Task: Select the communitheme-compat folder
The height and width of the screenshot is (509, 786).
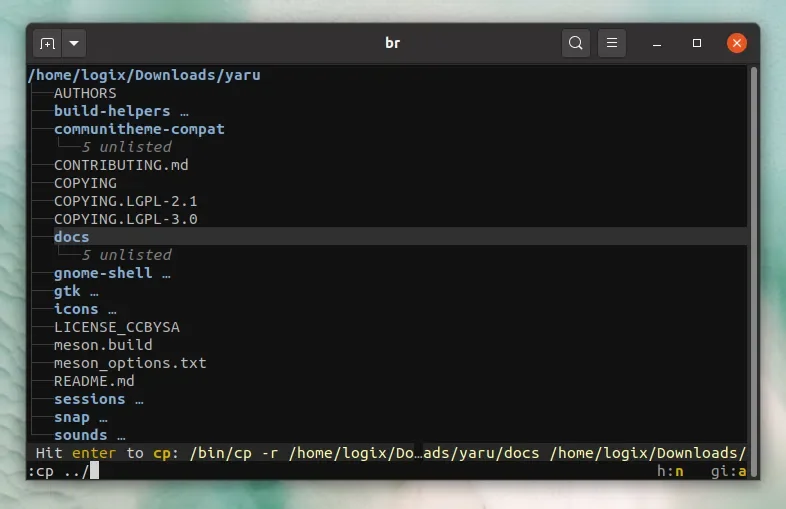Action: 139,129
